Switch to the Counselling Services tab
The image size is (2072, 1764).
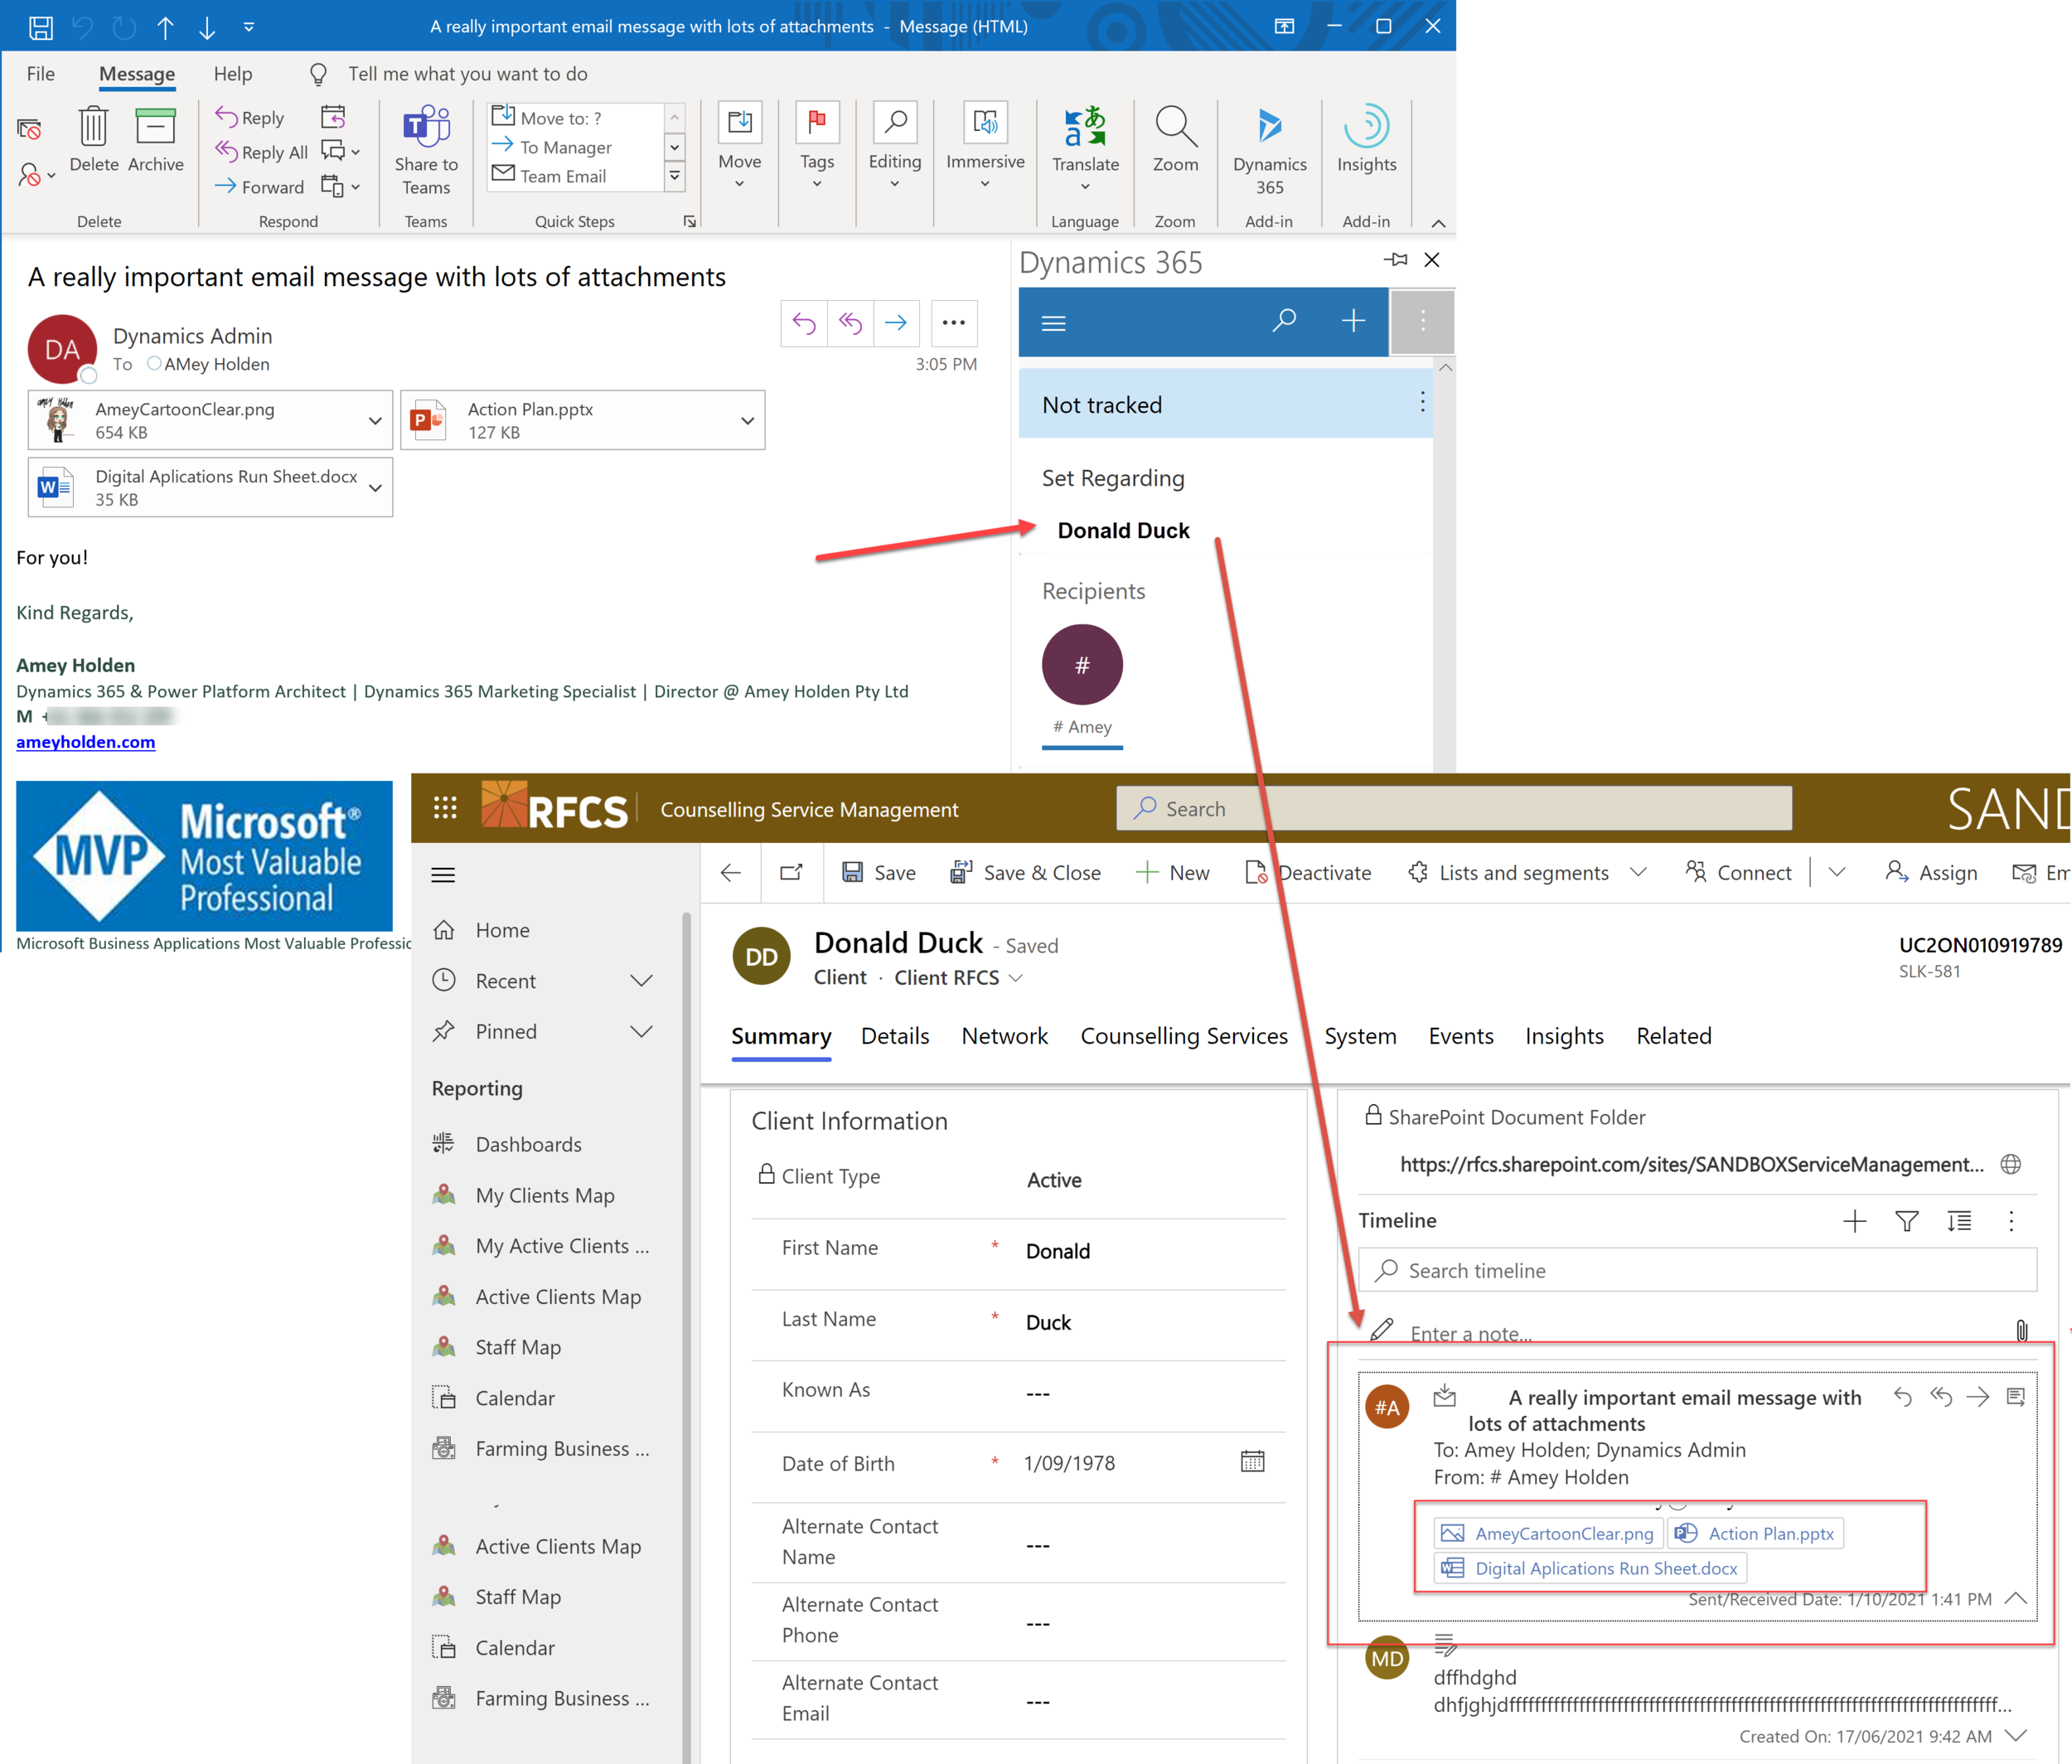click(1184, 1036)
